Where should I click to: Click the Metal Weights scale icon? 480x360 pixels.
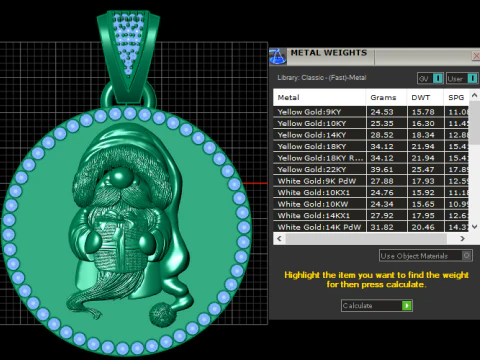coord(277,56)
